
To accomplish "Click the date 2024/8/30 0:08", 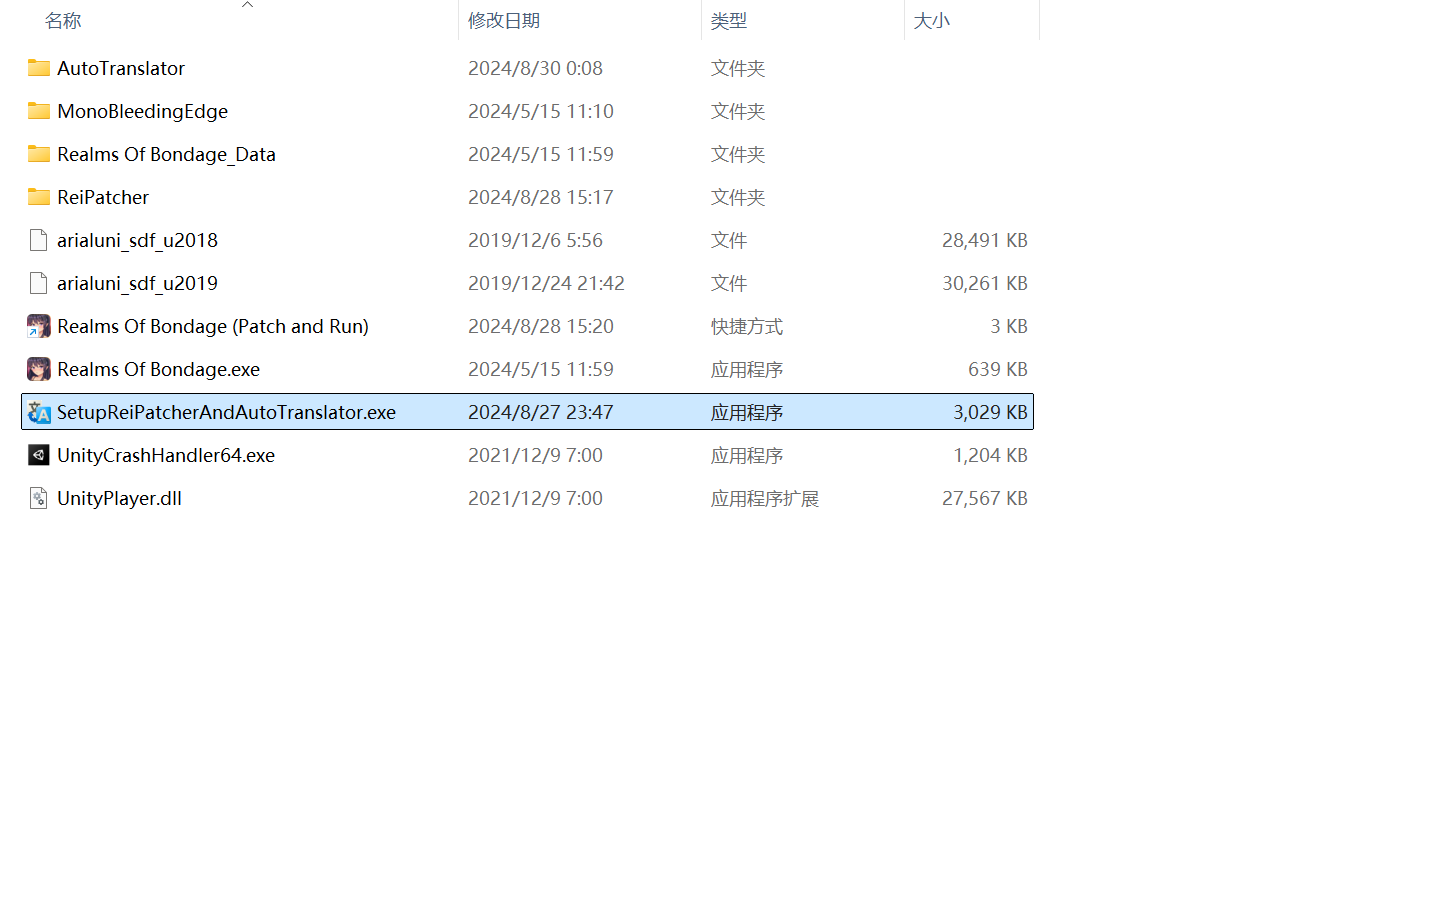I will (x=536, y=68).
